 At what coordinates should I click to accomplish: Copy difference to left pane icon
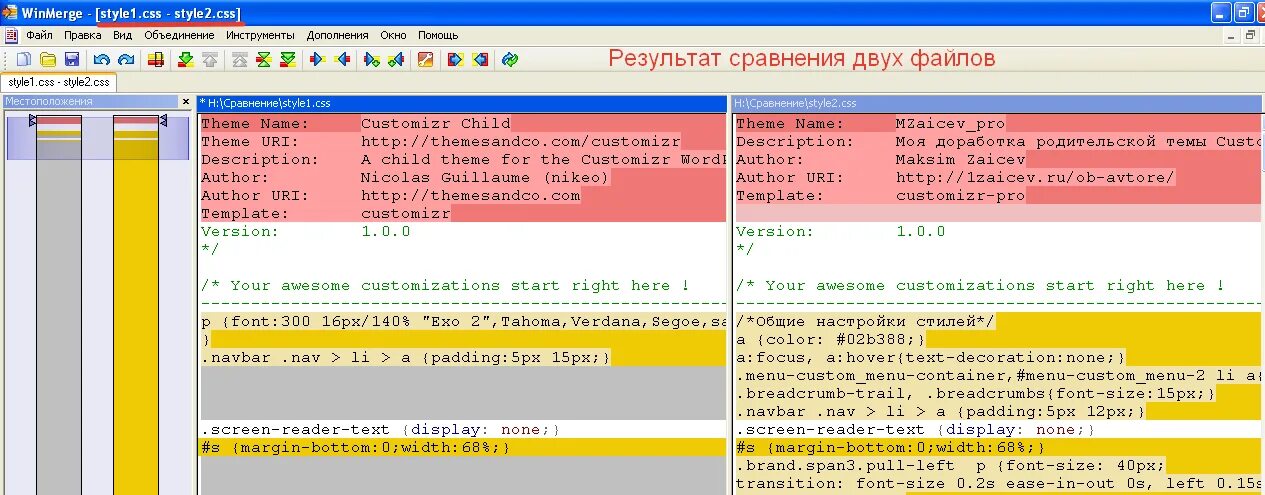(x=342, y=59)
